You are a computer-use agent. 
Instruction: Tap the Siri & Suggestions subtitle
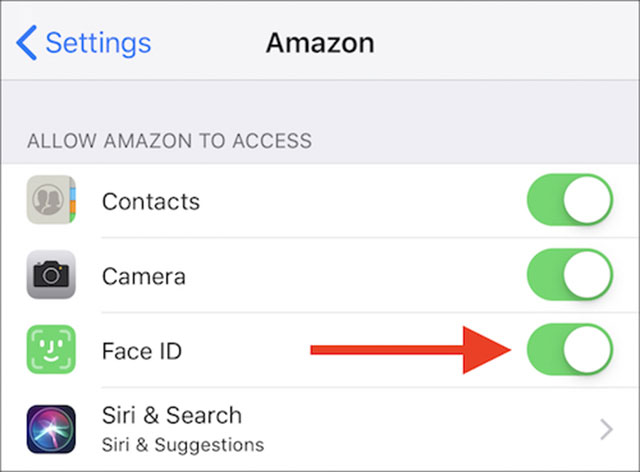183,444
